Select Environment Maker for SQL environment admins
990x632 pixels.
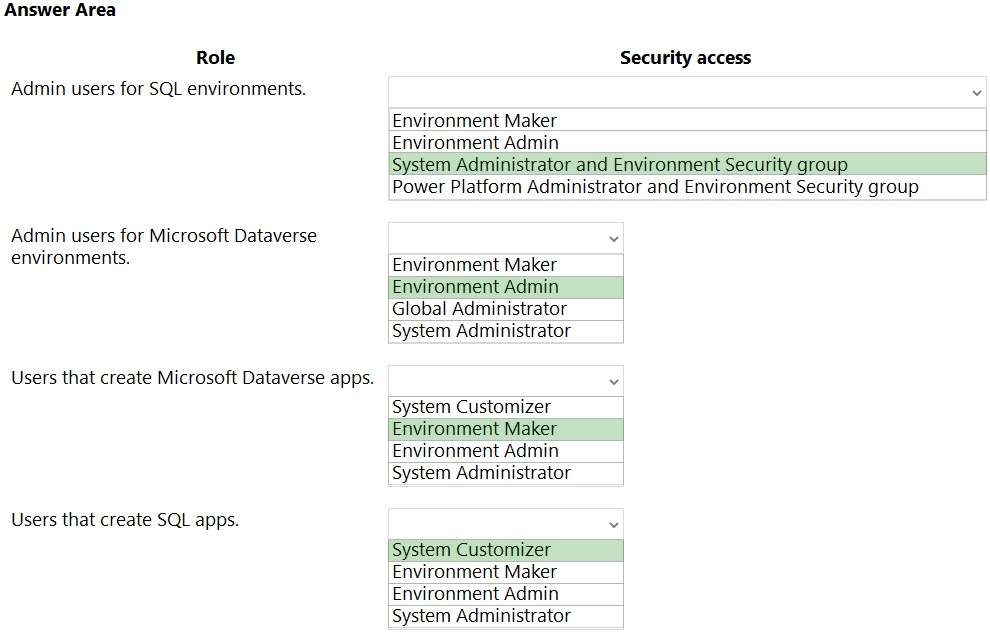[x=687, y=120]
